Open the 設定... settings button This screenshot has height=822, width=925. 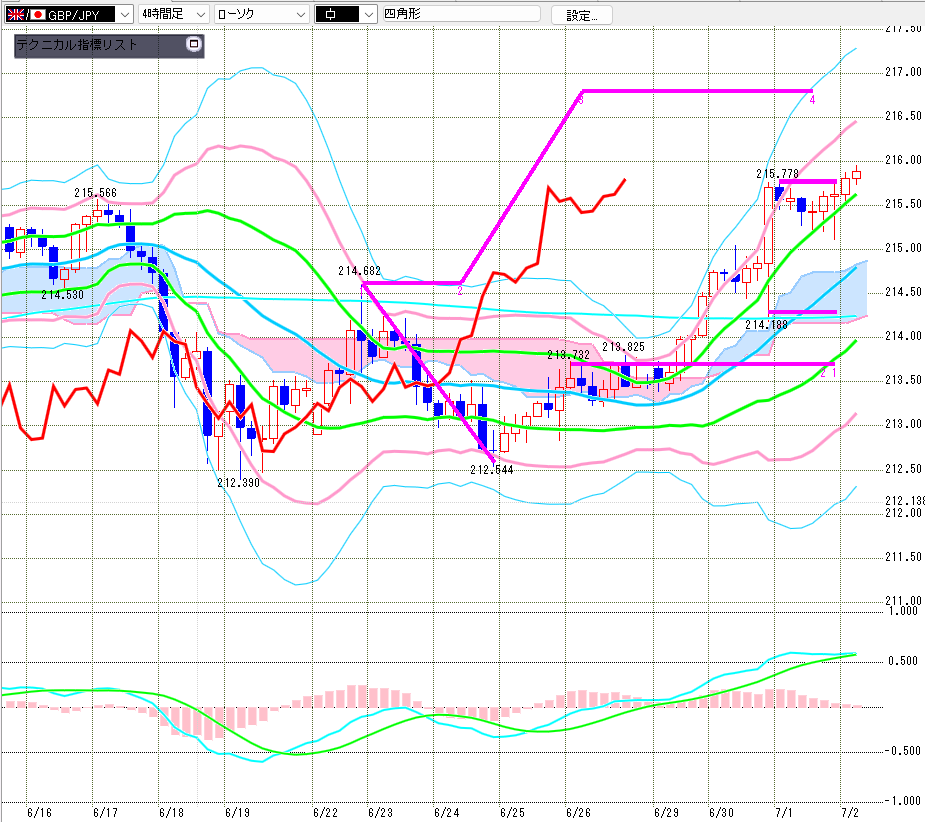tap(582, 15)
